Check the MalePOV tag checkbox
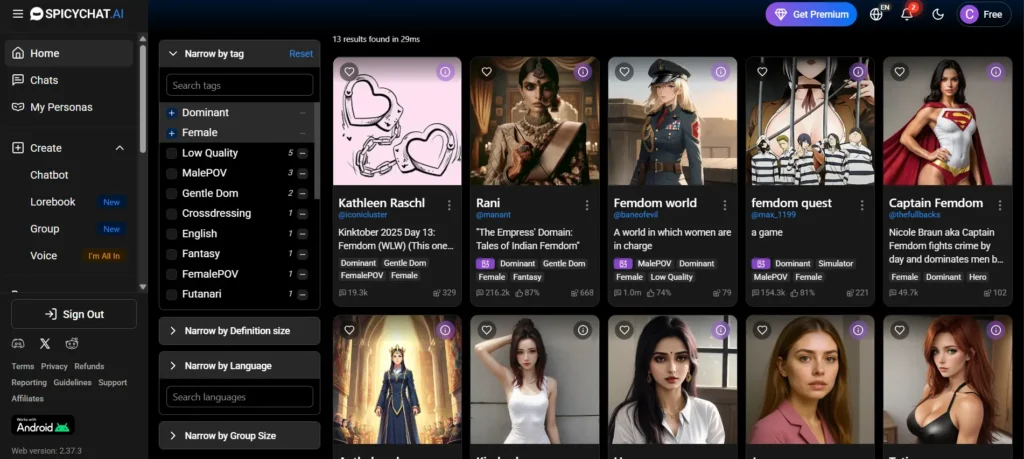1024x459 pixels. 172,174
